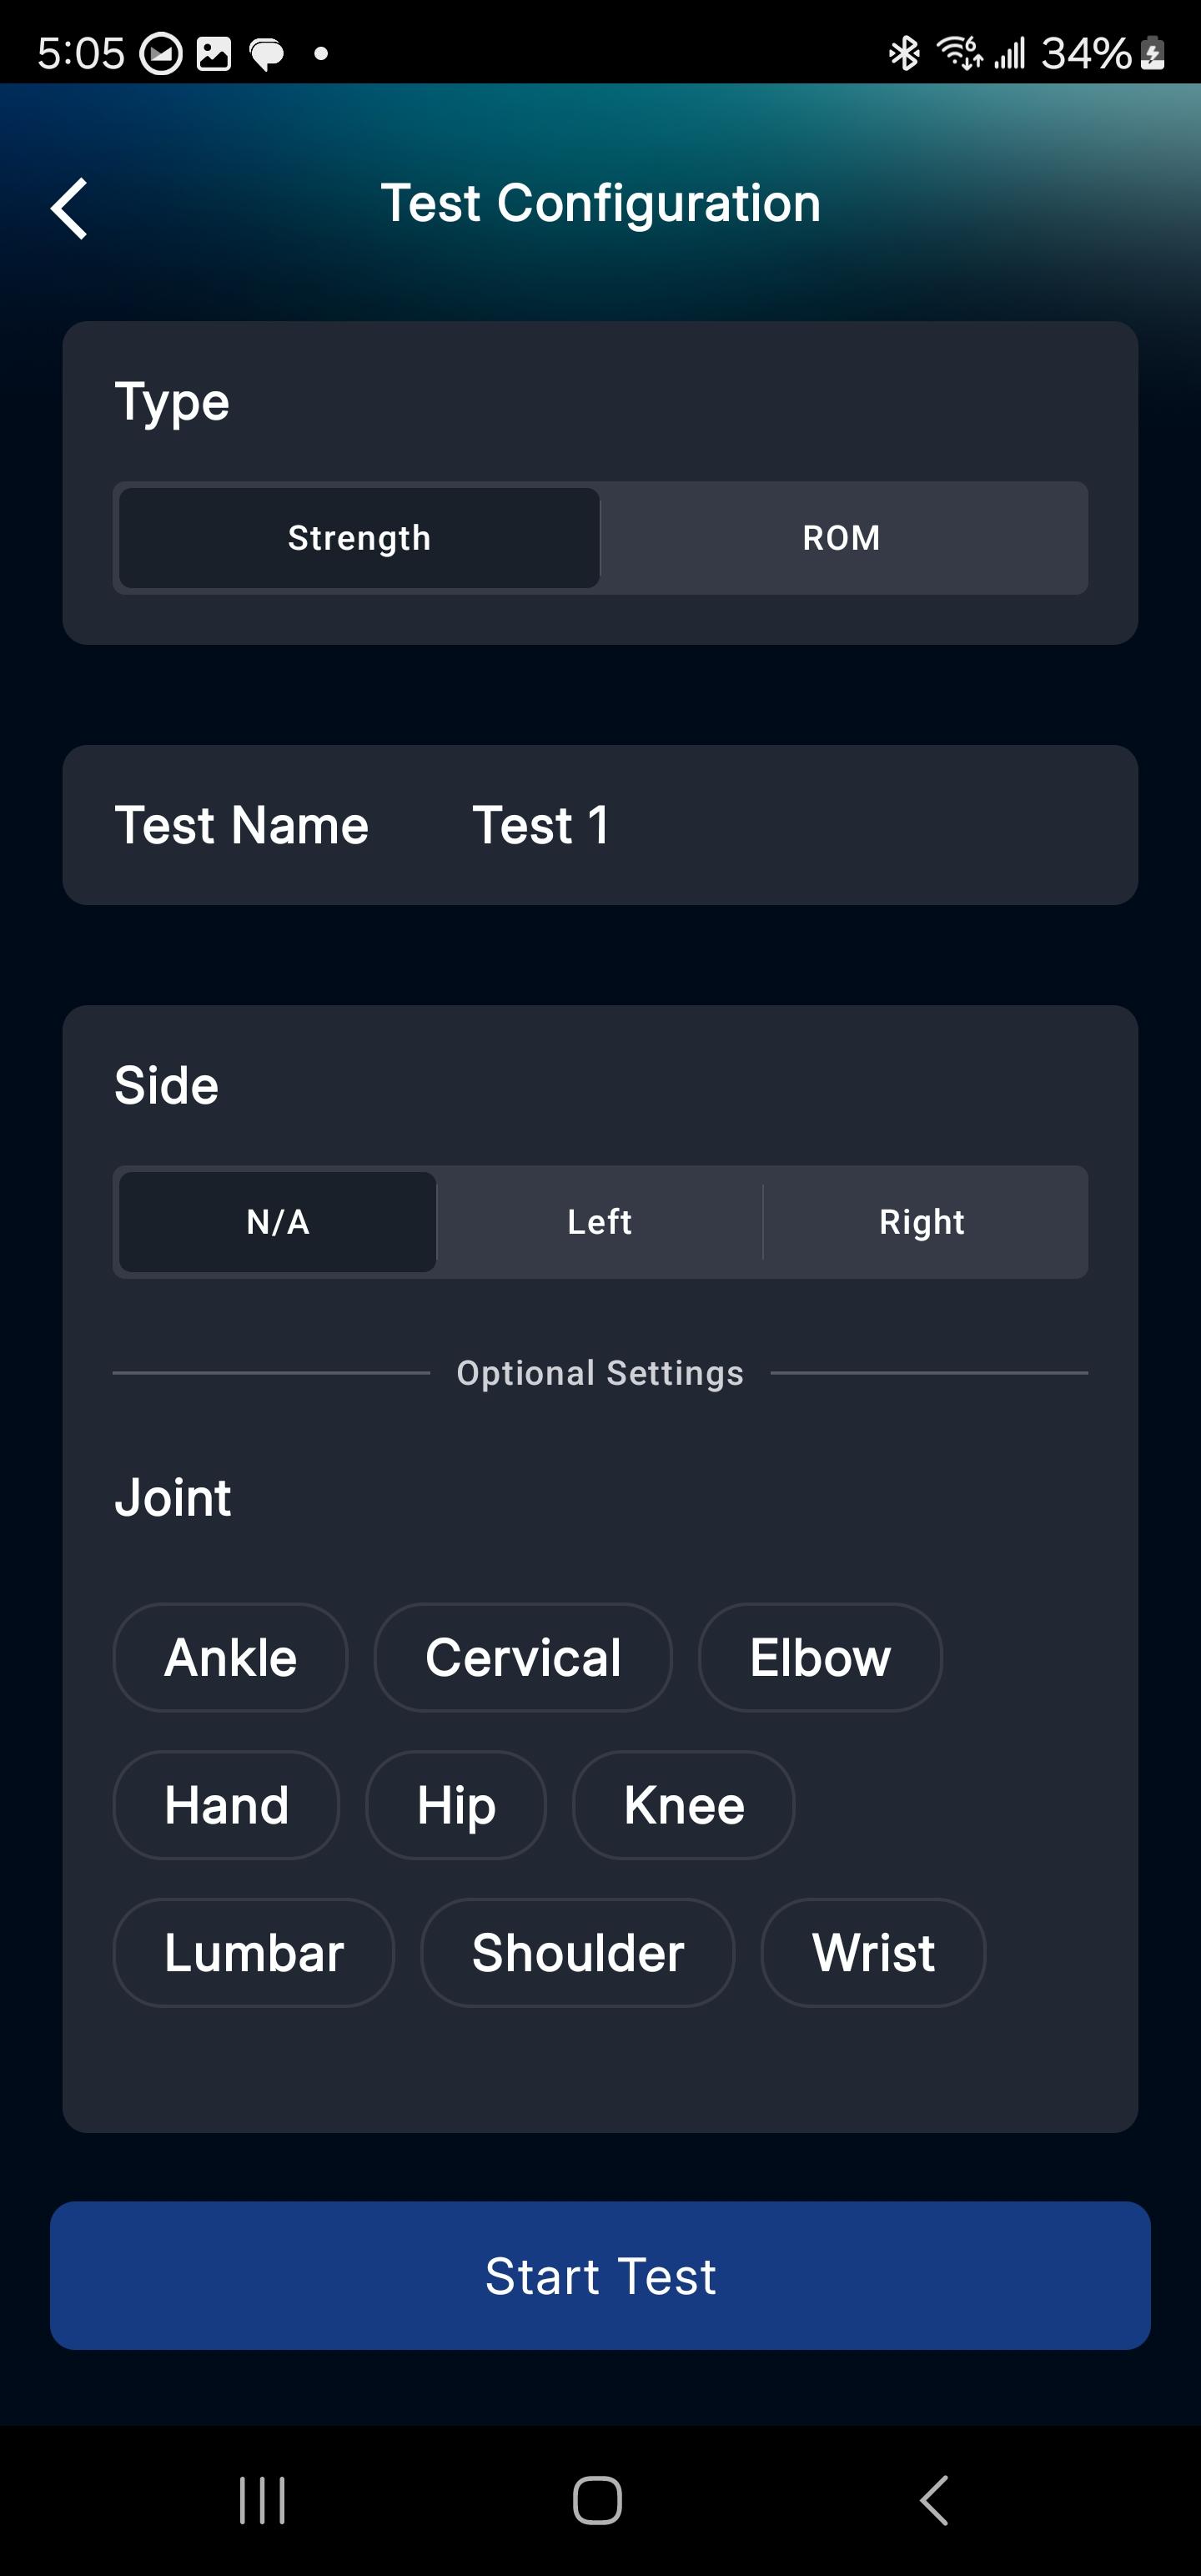Tap the Android home button
This screenshot has width=1201, height=2576.
click(598, 2500)
